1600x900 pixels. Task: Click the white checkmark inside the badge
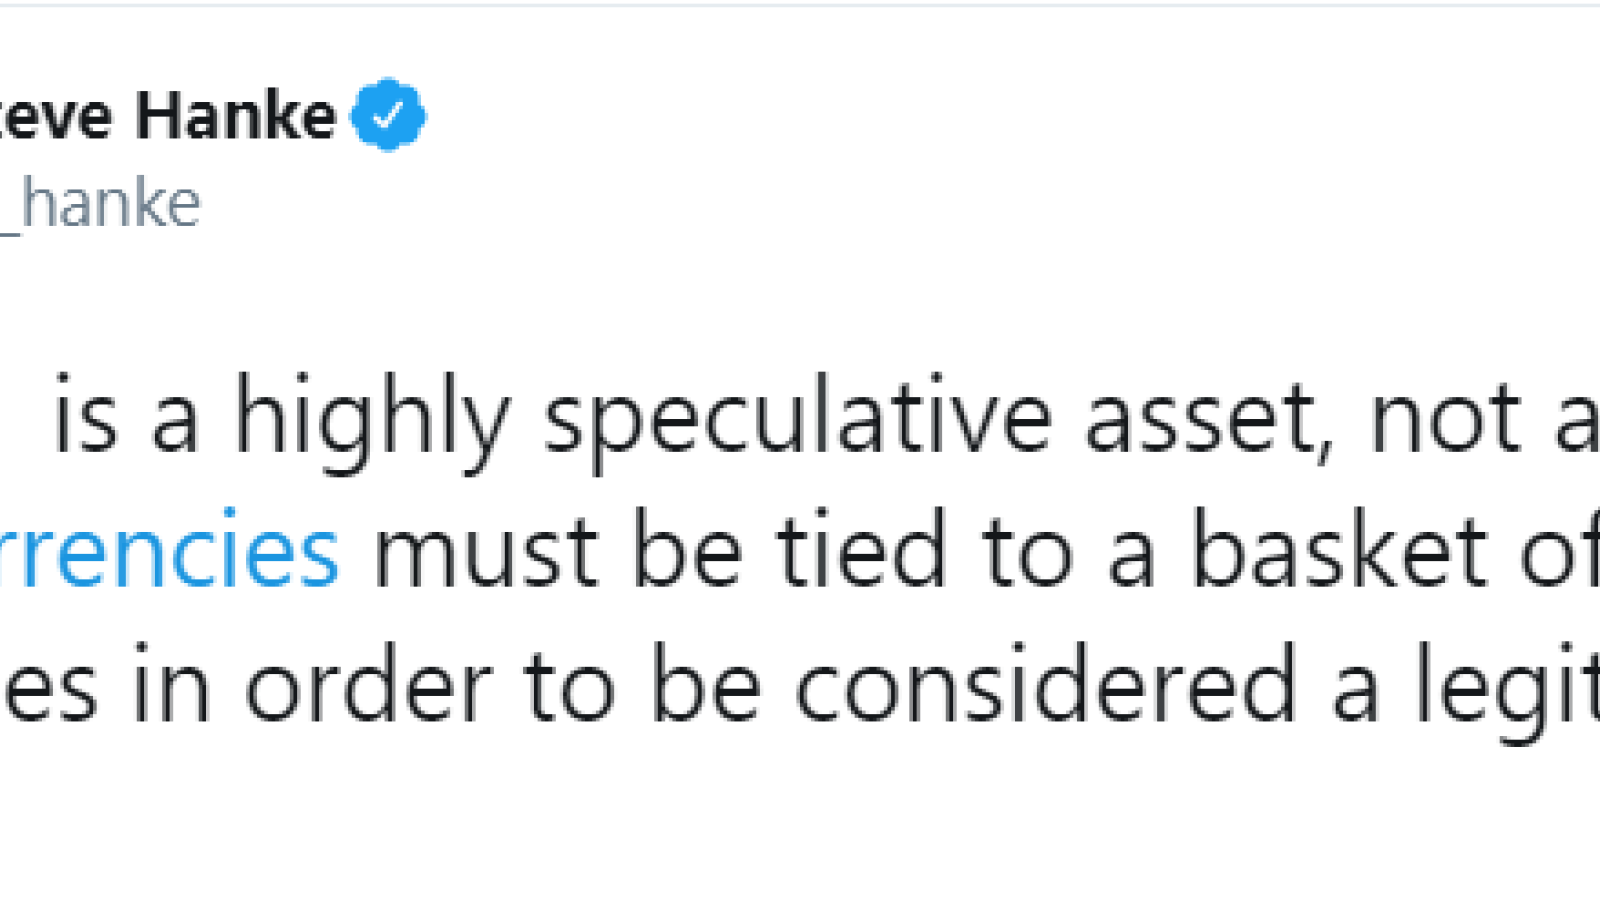388,115
